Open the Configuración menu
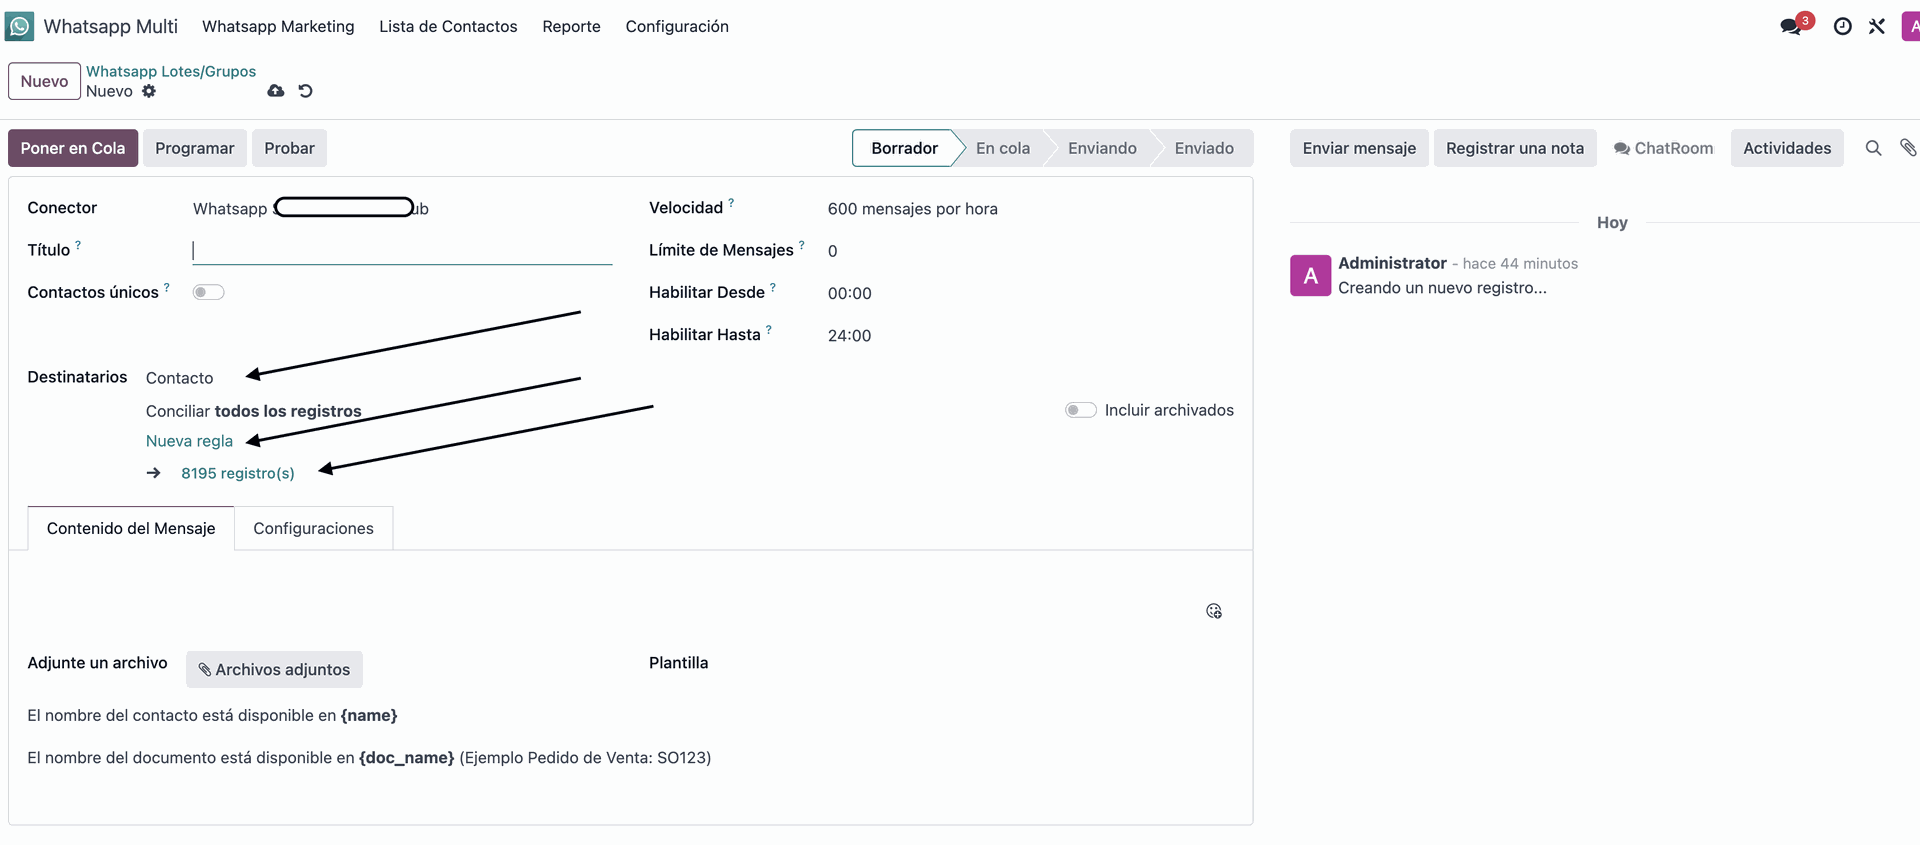This screenshot has width=1920, height=845. (677, 26)
